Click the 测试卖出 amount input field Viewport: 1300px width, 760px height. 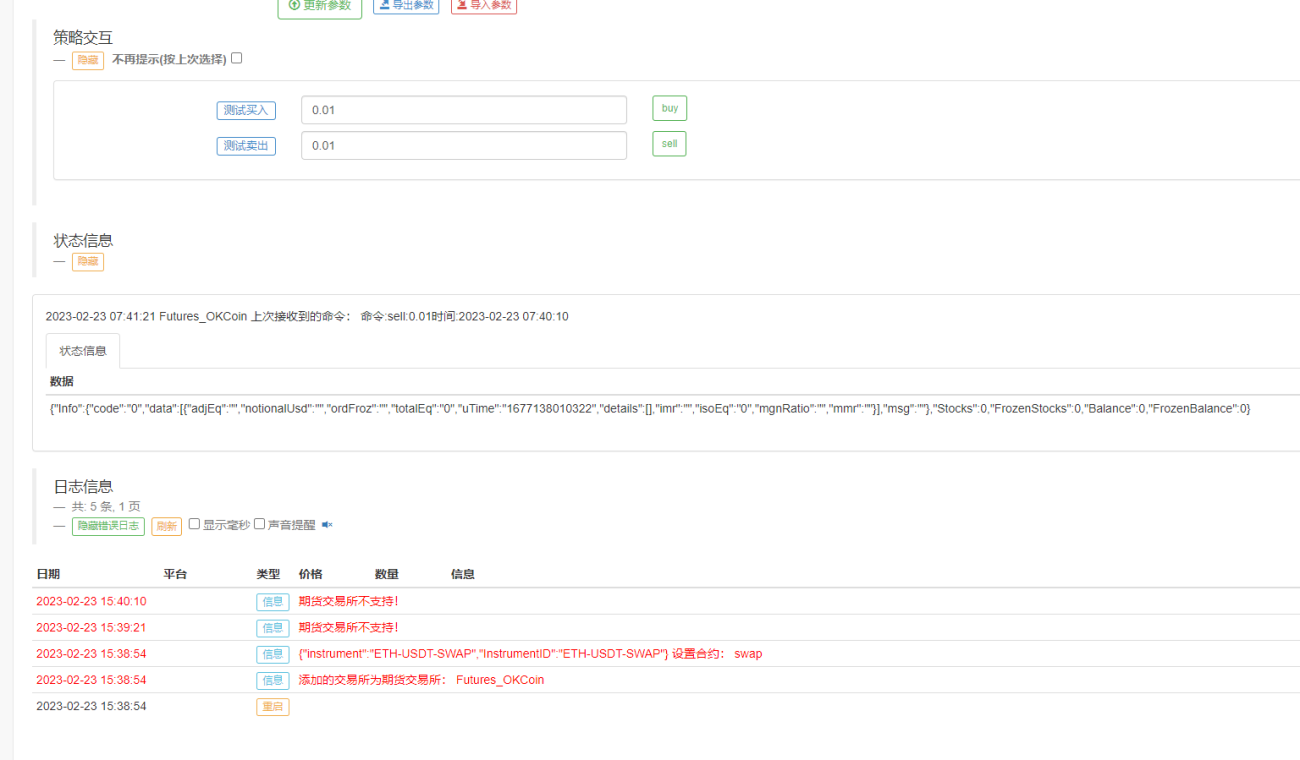click(x=464, y=145)
